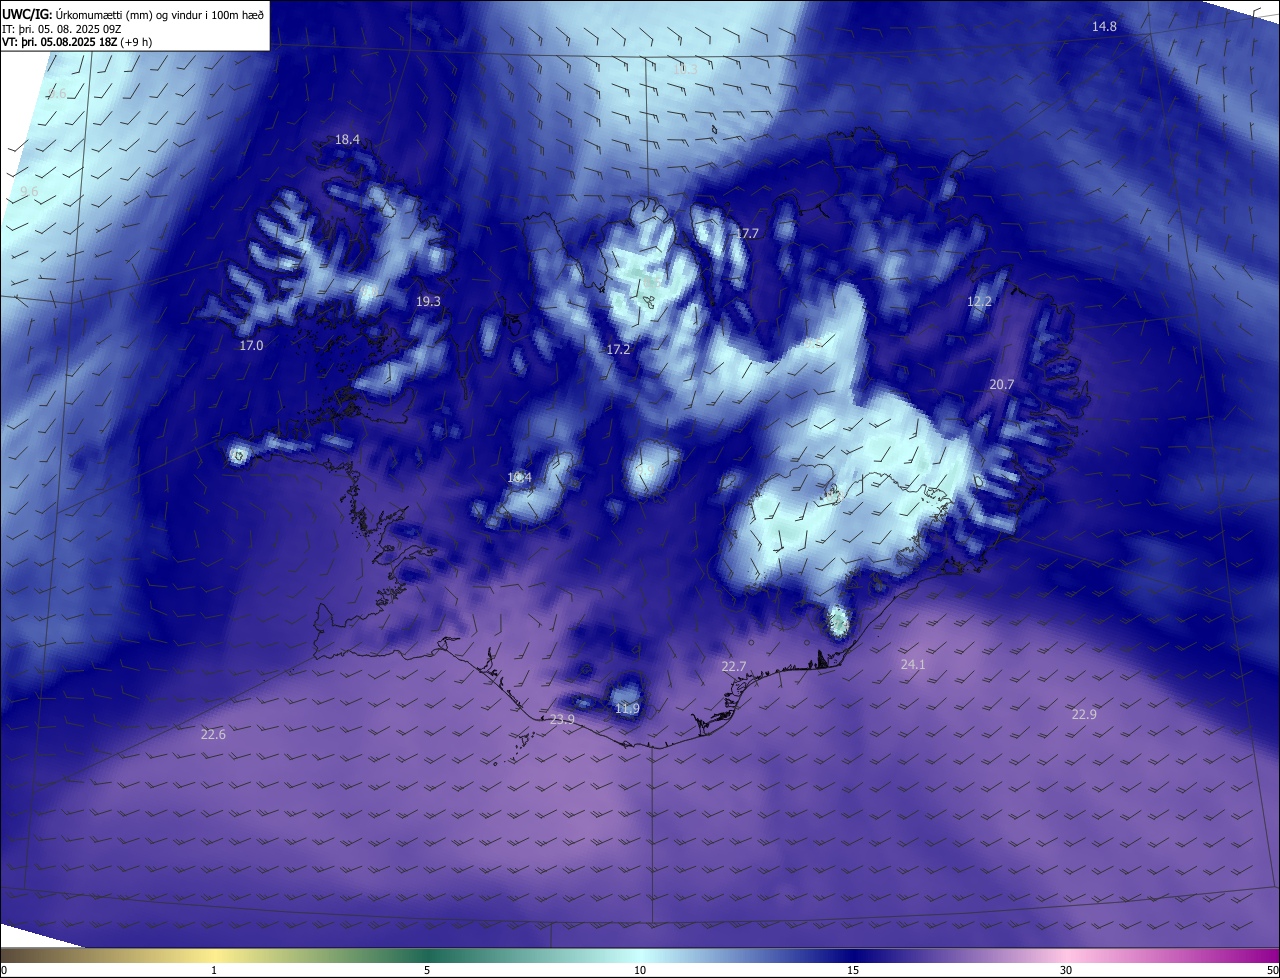Click the color scale tick labeled 30
This screenshot has height=978, width=1280.
(x=1066, y=970)
